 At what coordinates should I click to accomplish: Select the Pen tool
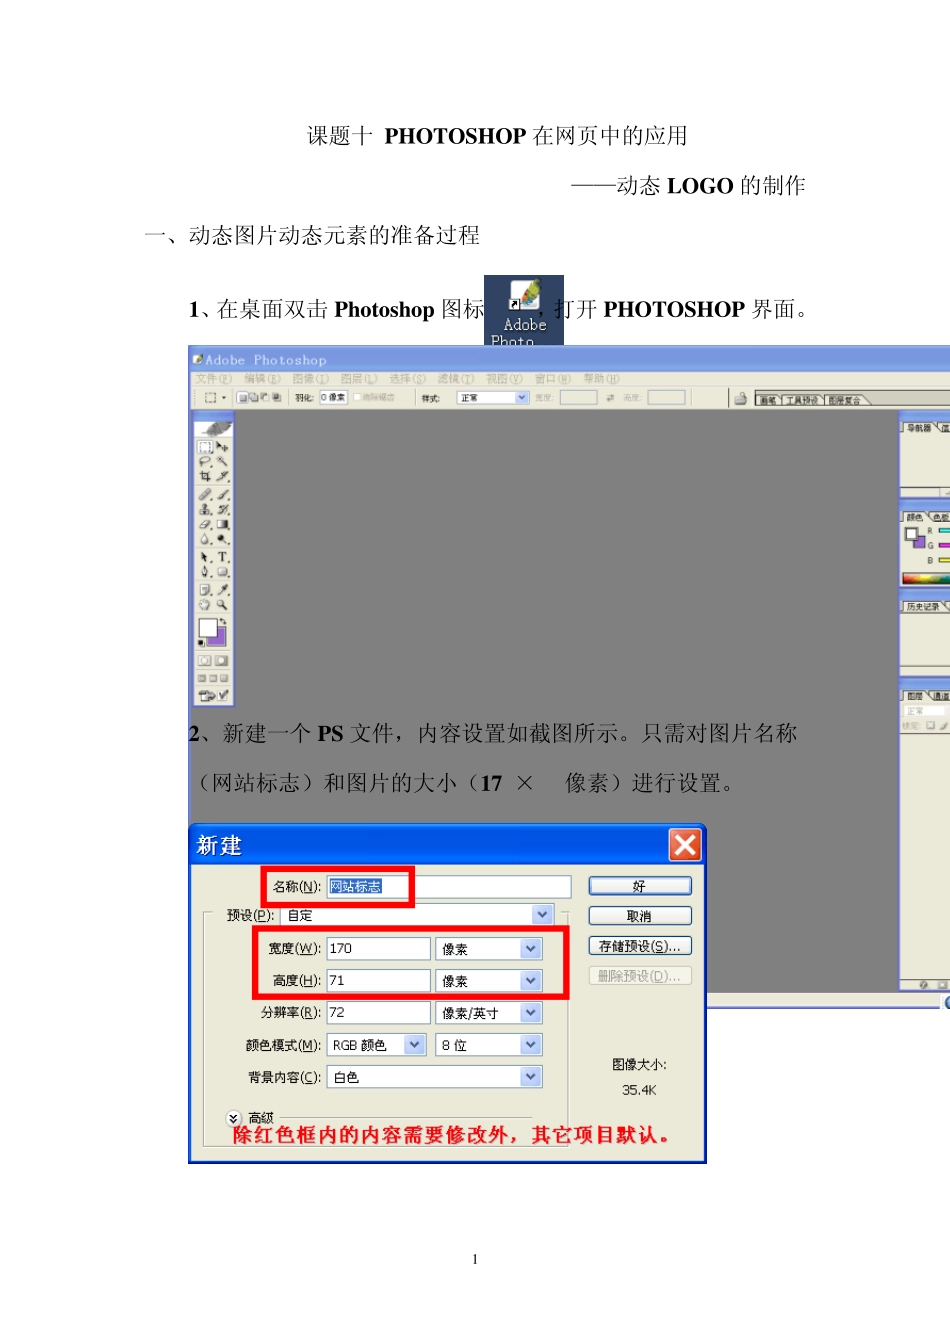pos(205,571)
